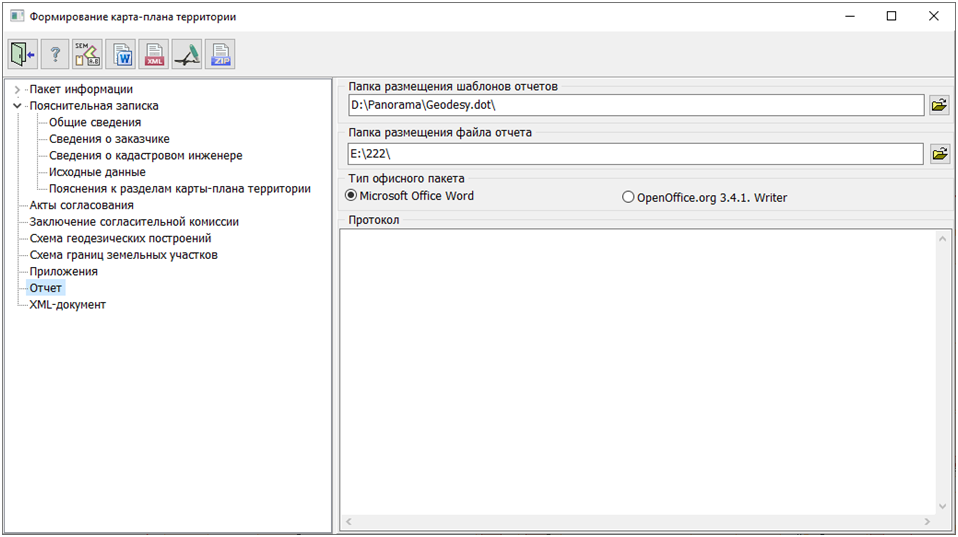Select Microsoft Office Word radio button
Screen dimensions: 958x537
point(351,196)
